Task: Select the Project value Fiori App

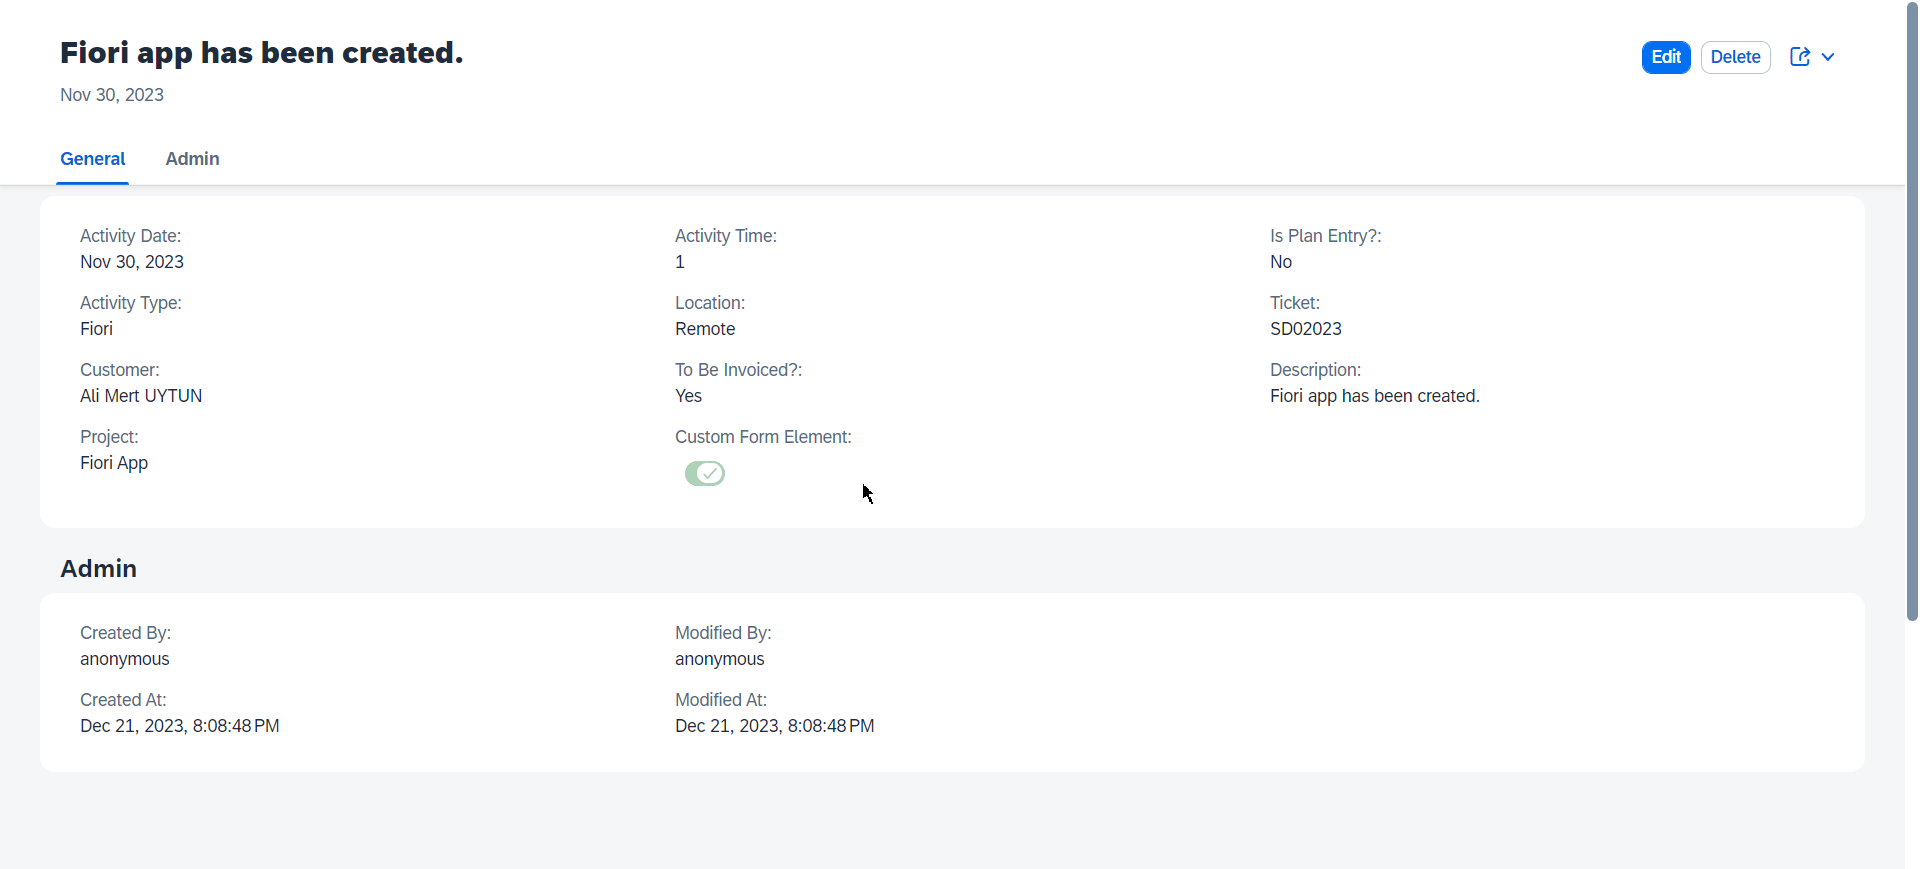Action: point(114,463)
